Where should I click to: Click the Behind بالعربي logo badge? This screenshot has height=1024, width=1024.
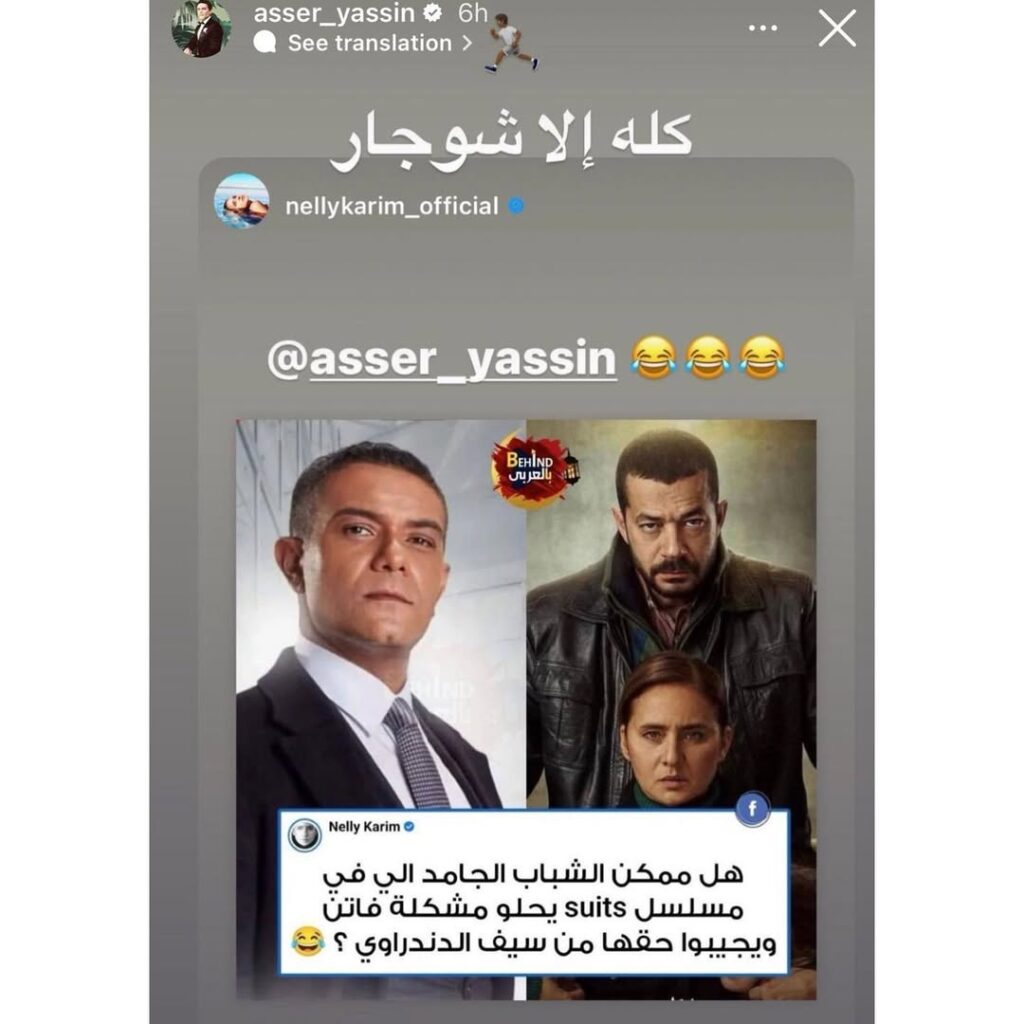[x=534, y=468]
